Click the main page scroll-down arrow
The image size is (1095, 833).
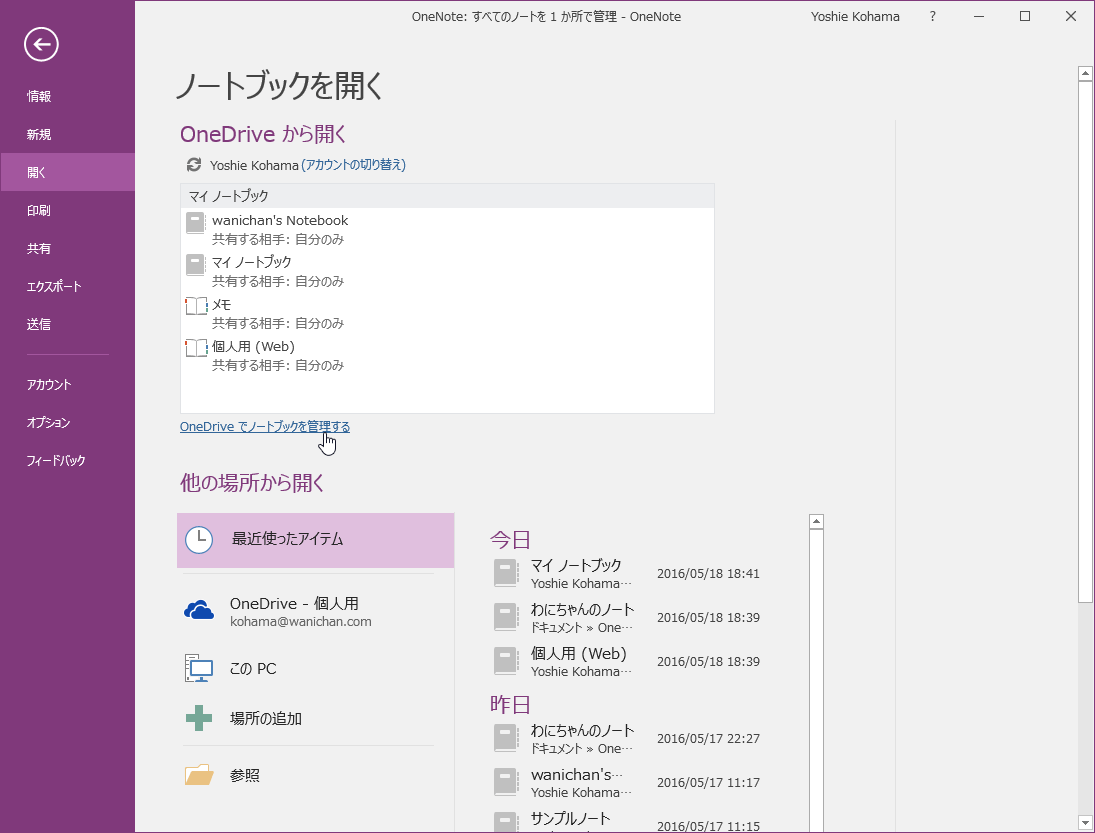[x=1085, y=822]
